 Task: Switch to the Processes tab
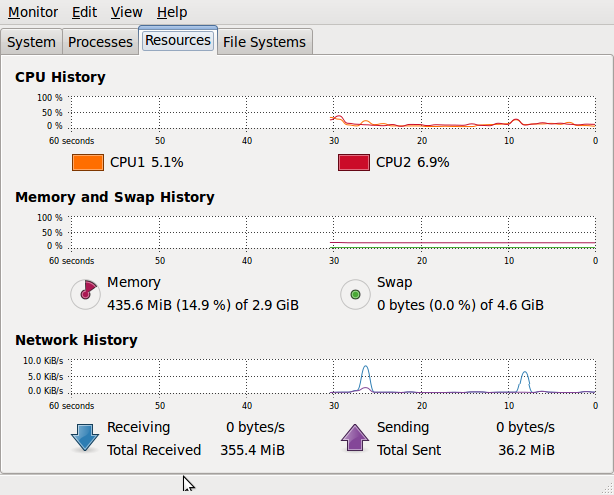(100, 42)
